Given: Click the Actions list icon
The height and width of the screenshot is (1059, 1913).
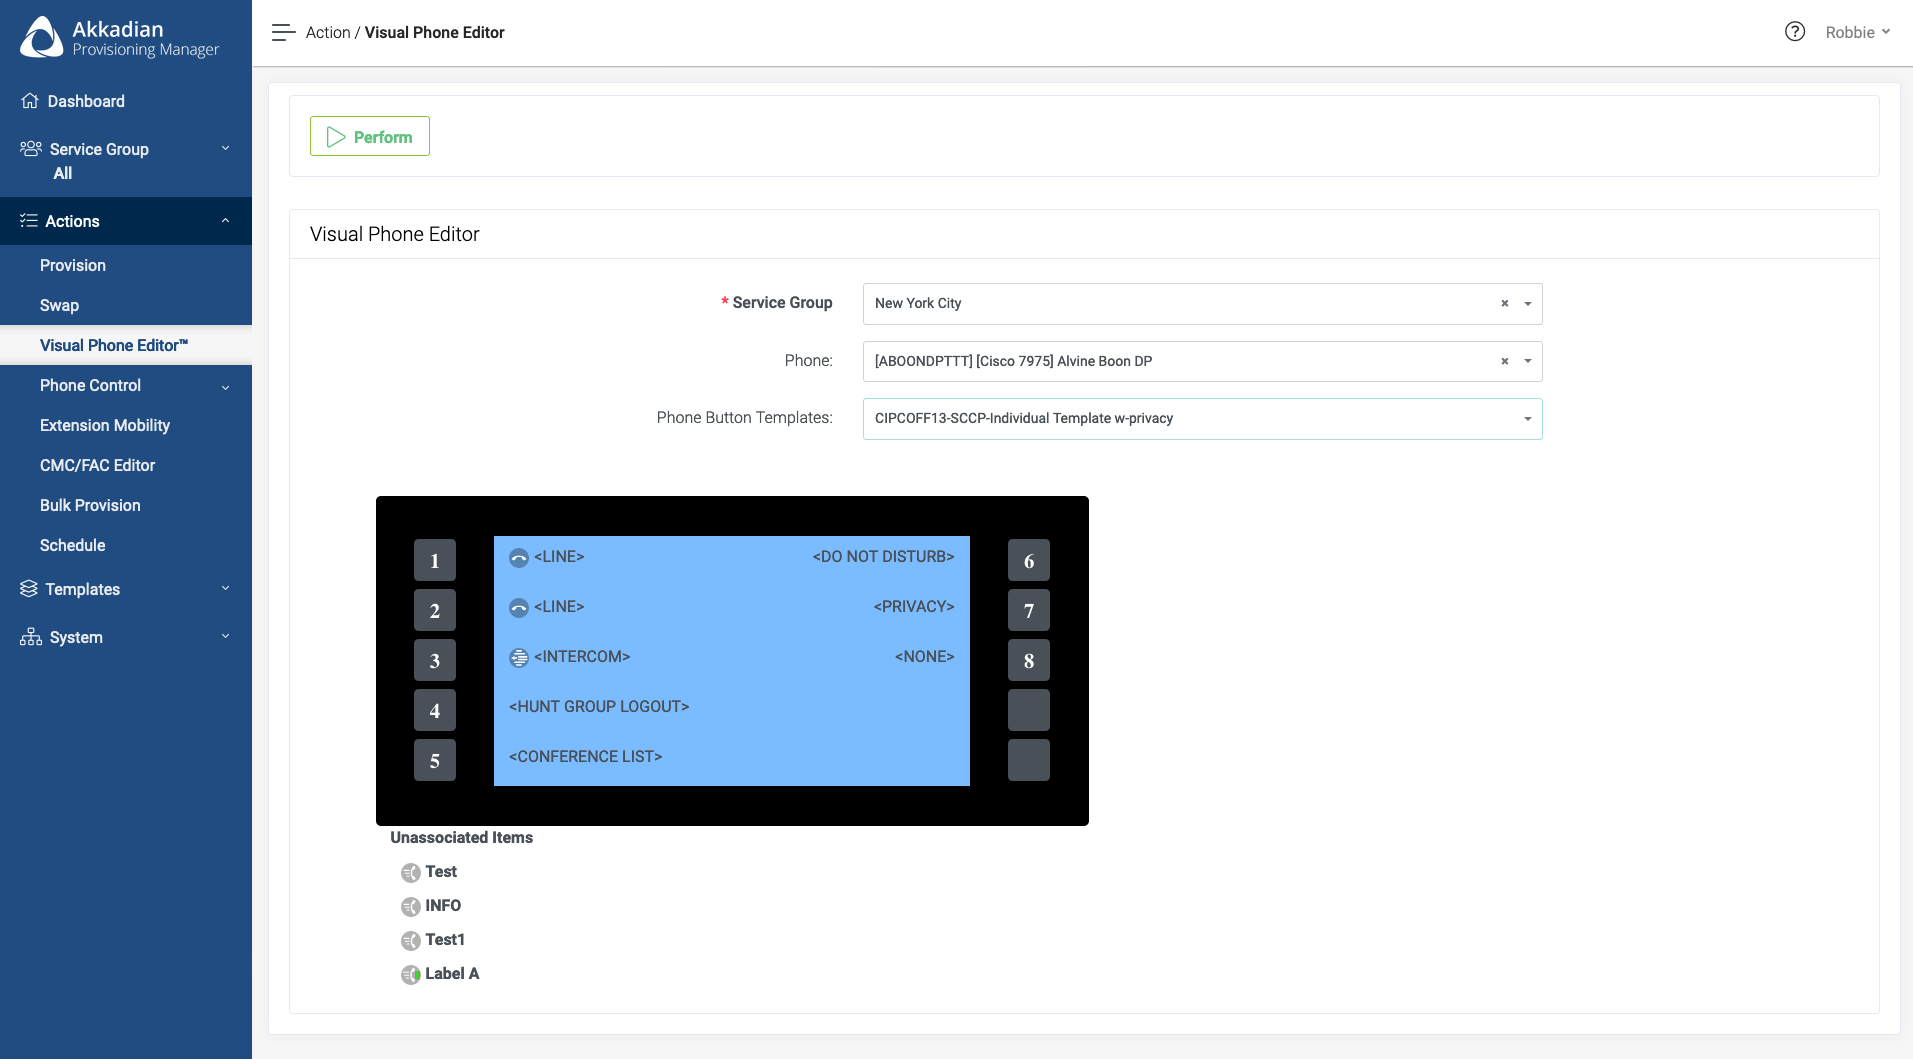Looking at the screenshot, I should [29, 221].
